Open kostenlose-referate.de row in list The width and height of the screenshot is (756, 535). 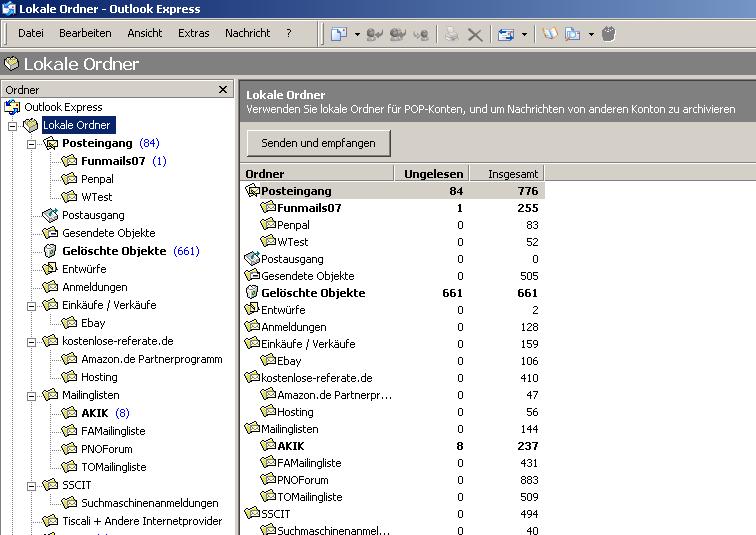[392, 378]
